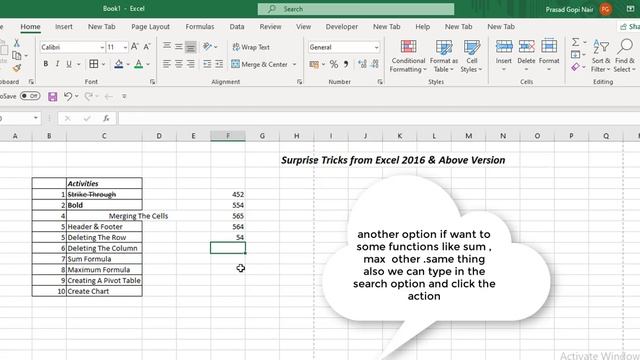This screenshot has width=640, height=360.
Task: Open Sort & Filter menu
Action: point(601,56)
